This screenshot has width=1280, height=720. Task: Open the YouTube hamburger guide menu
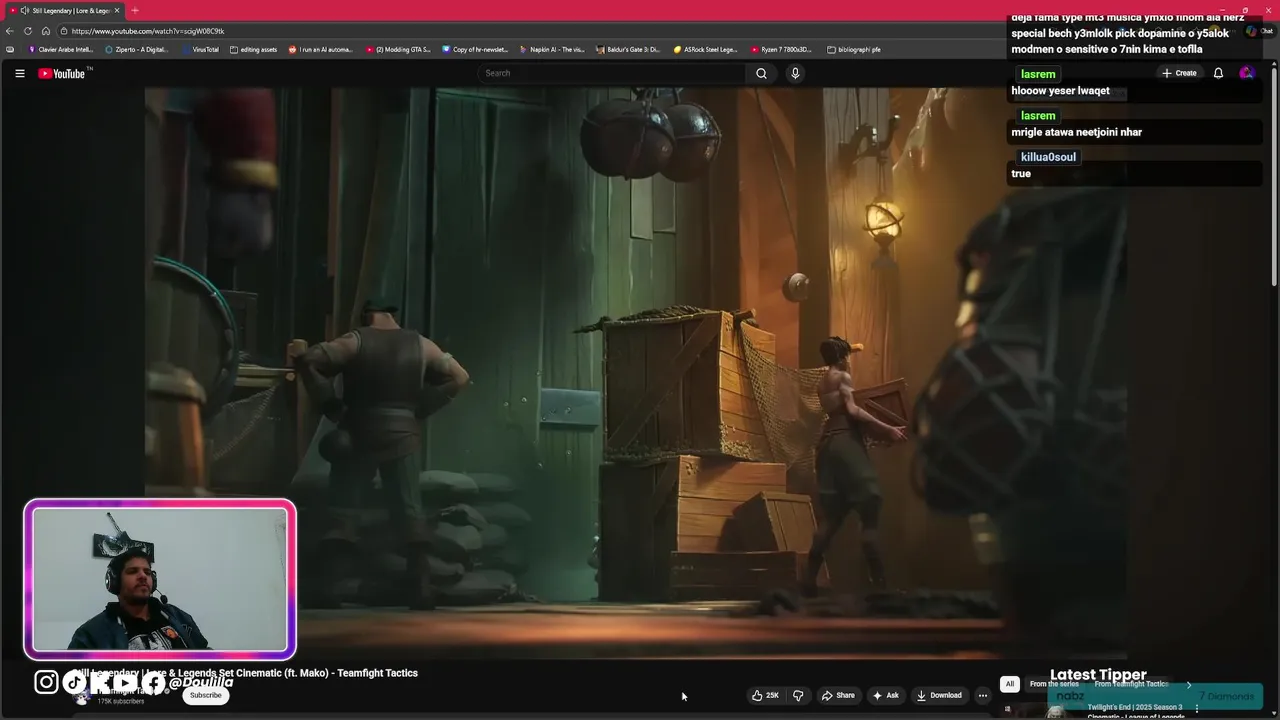click(x=19, y=73)
